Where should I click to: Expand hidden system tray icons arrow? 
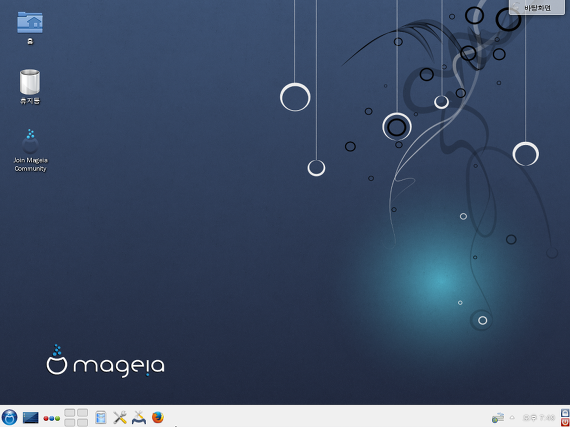click(x=512, y=418)
